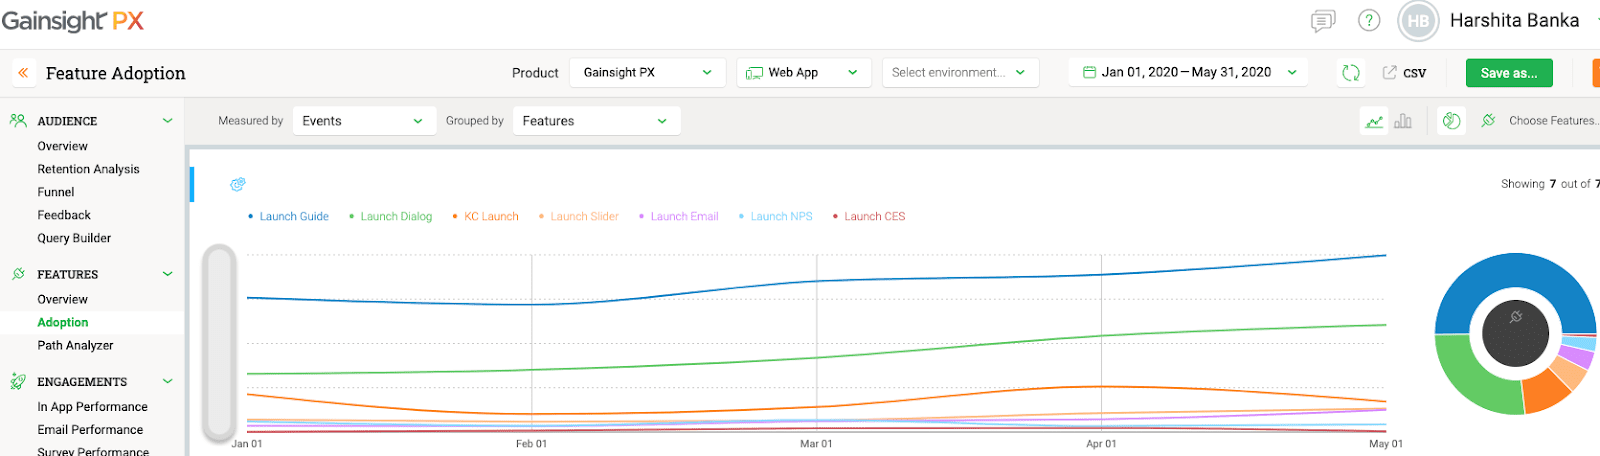Click the help question mark icon
The width and height of the screenshot is (1600, 456).
[x=1369, y=21]
